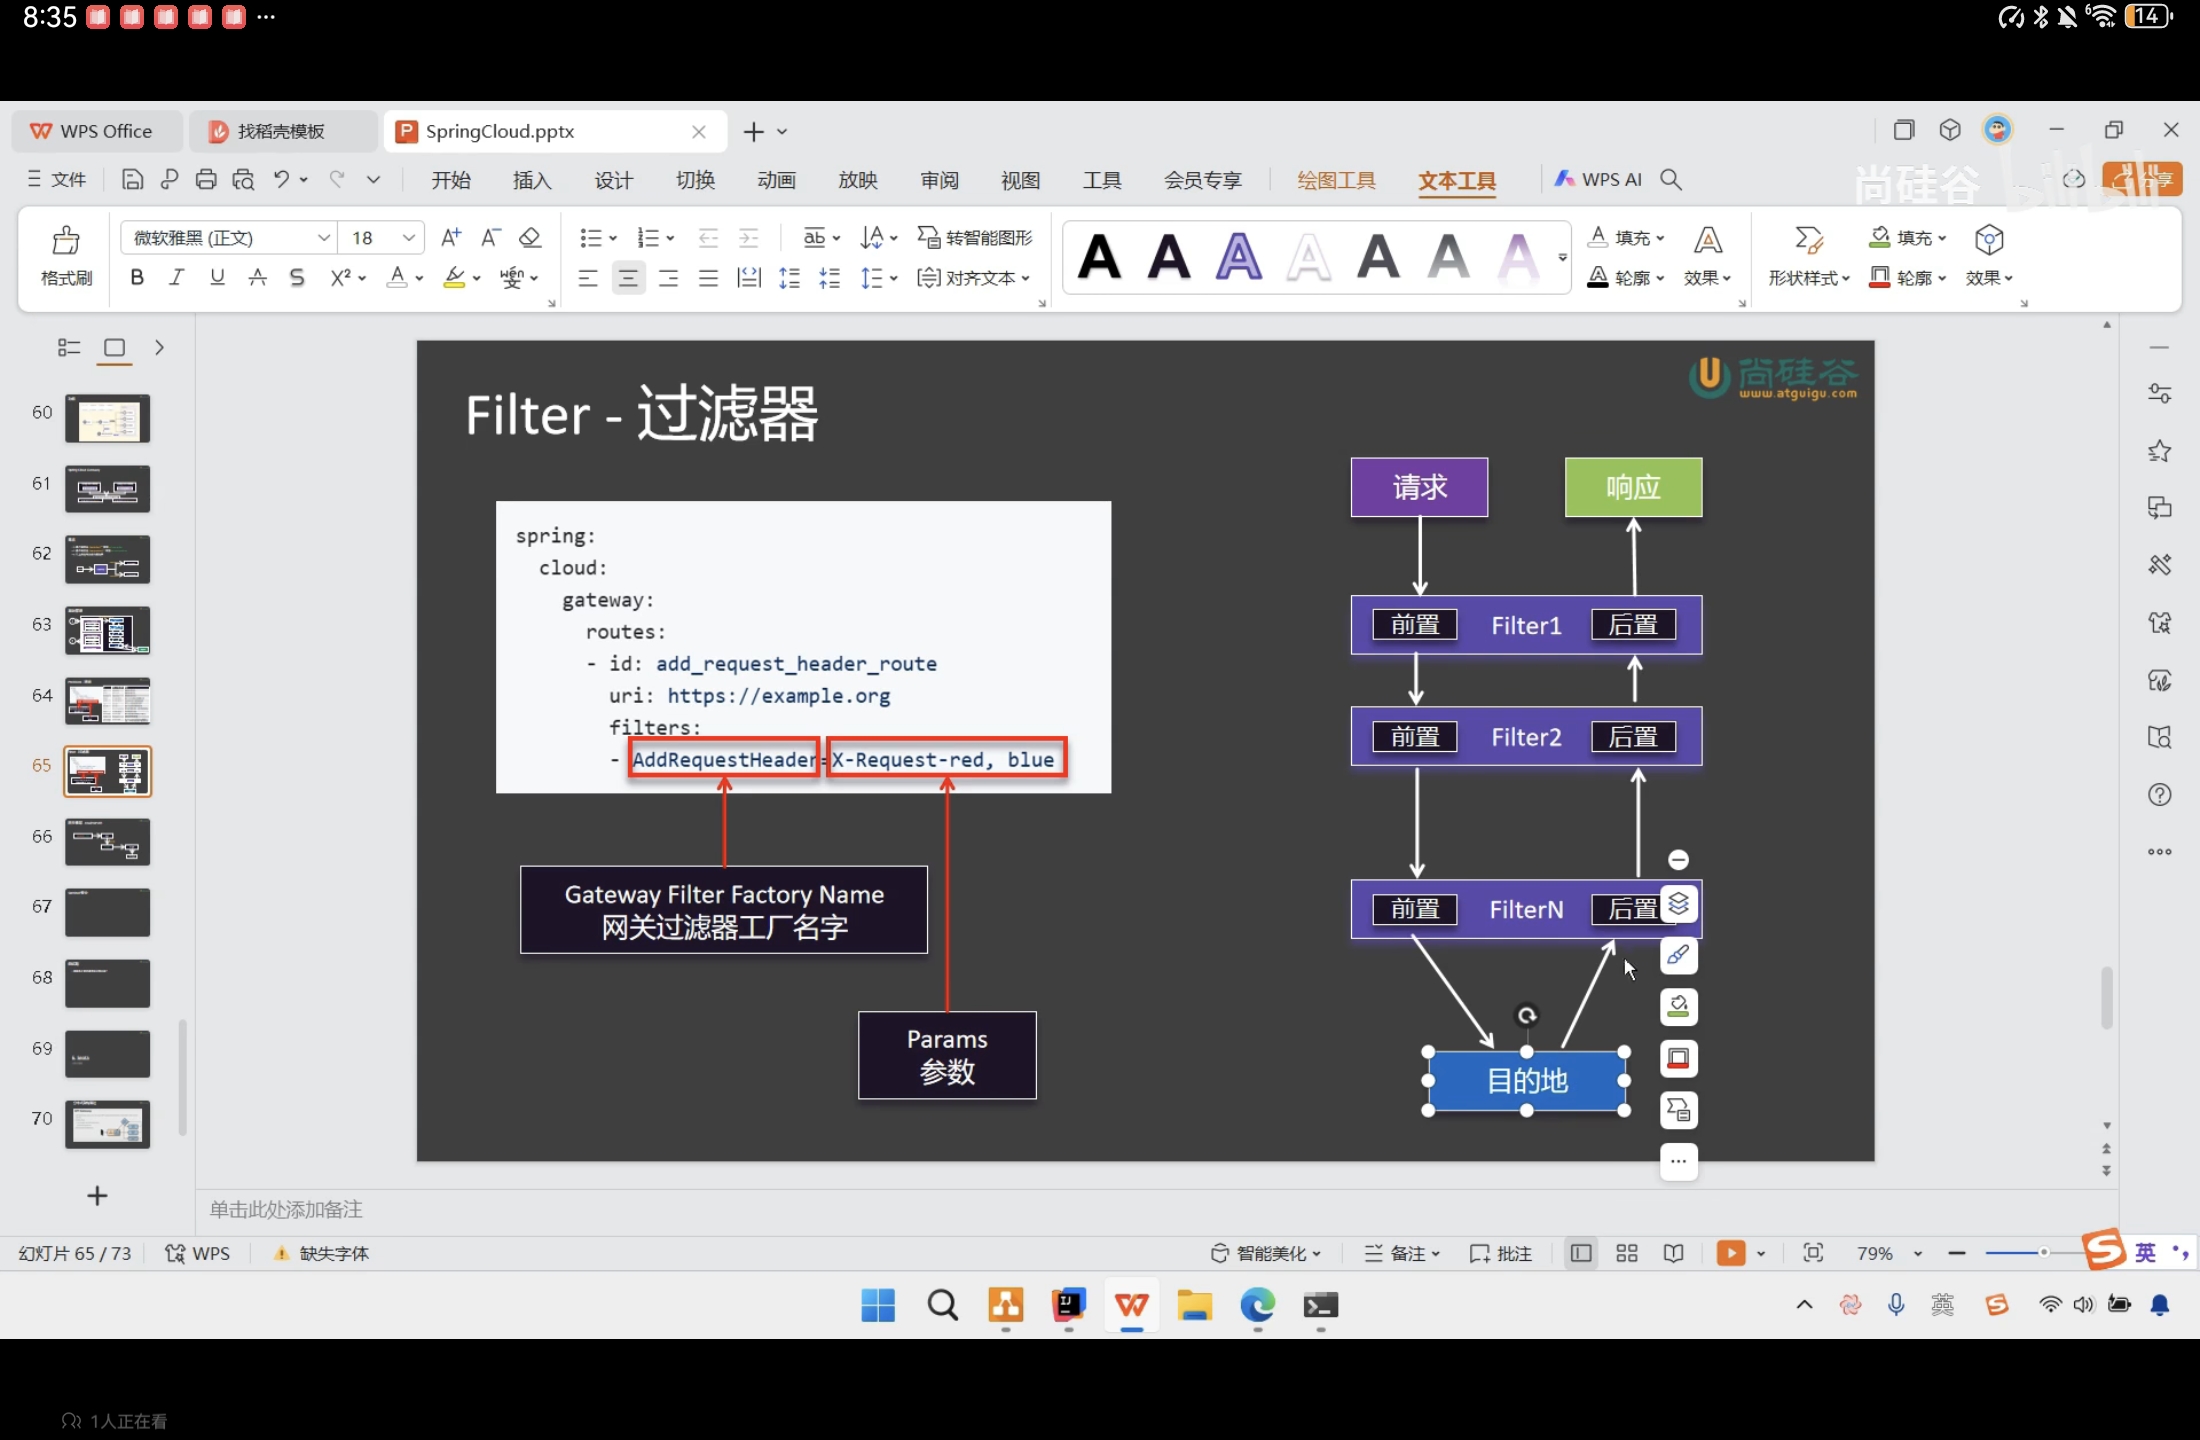The width and height of the screenshot is (2200, 1440).
Task: Click the layer stack icon beside FilterN
Action: click(1678, 904)
